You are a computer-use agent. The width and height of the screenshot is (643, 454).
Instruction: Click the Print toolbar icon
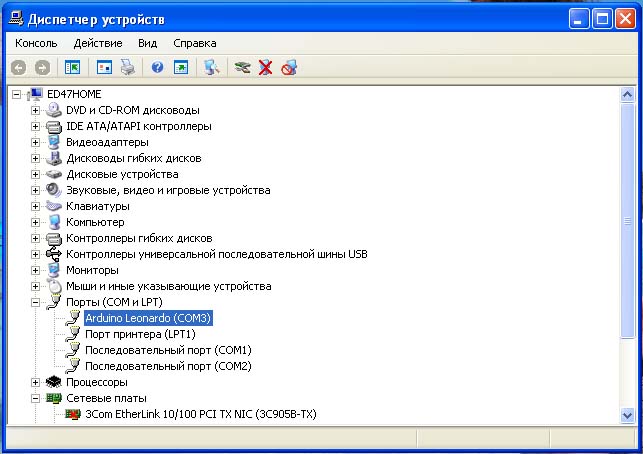pyautogui.click(x=127, y=67)
